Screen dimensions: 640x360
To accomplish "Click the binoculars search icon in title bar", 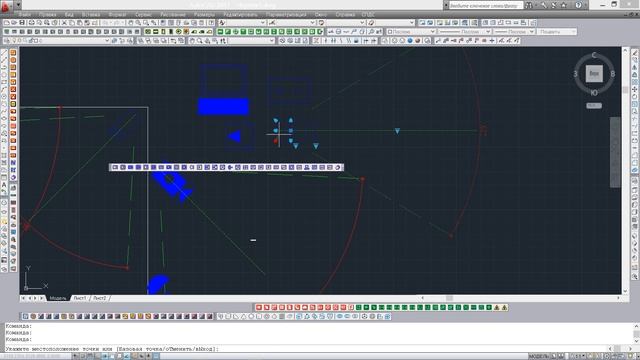I will pos(529,5).
